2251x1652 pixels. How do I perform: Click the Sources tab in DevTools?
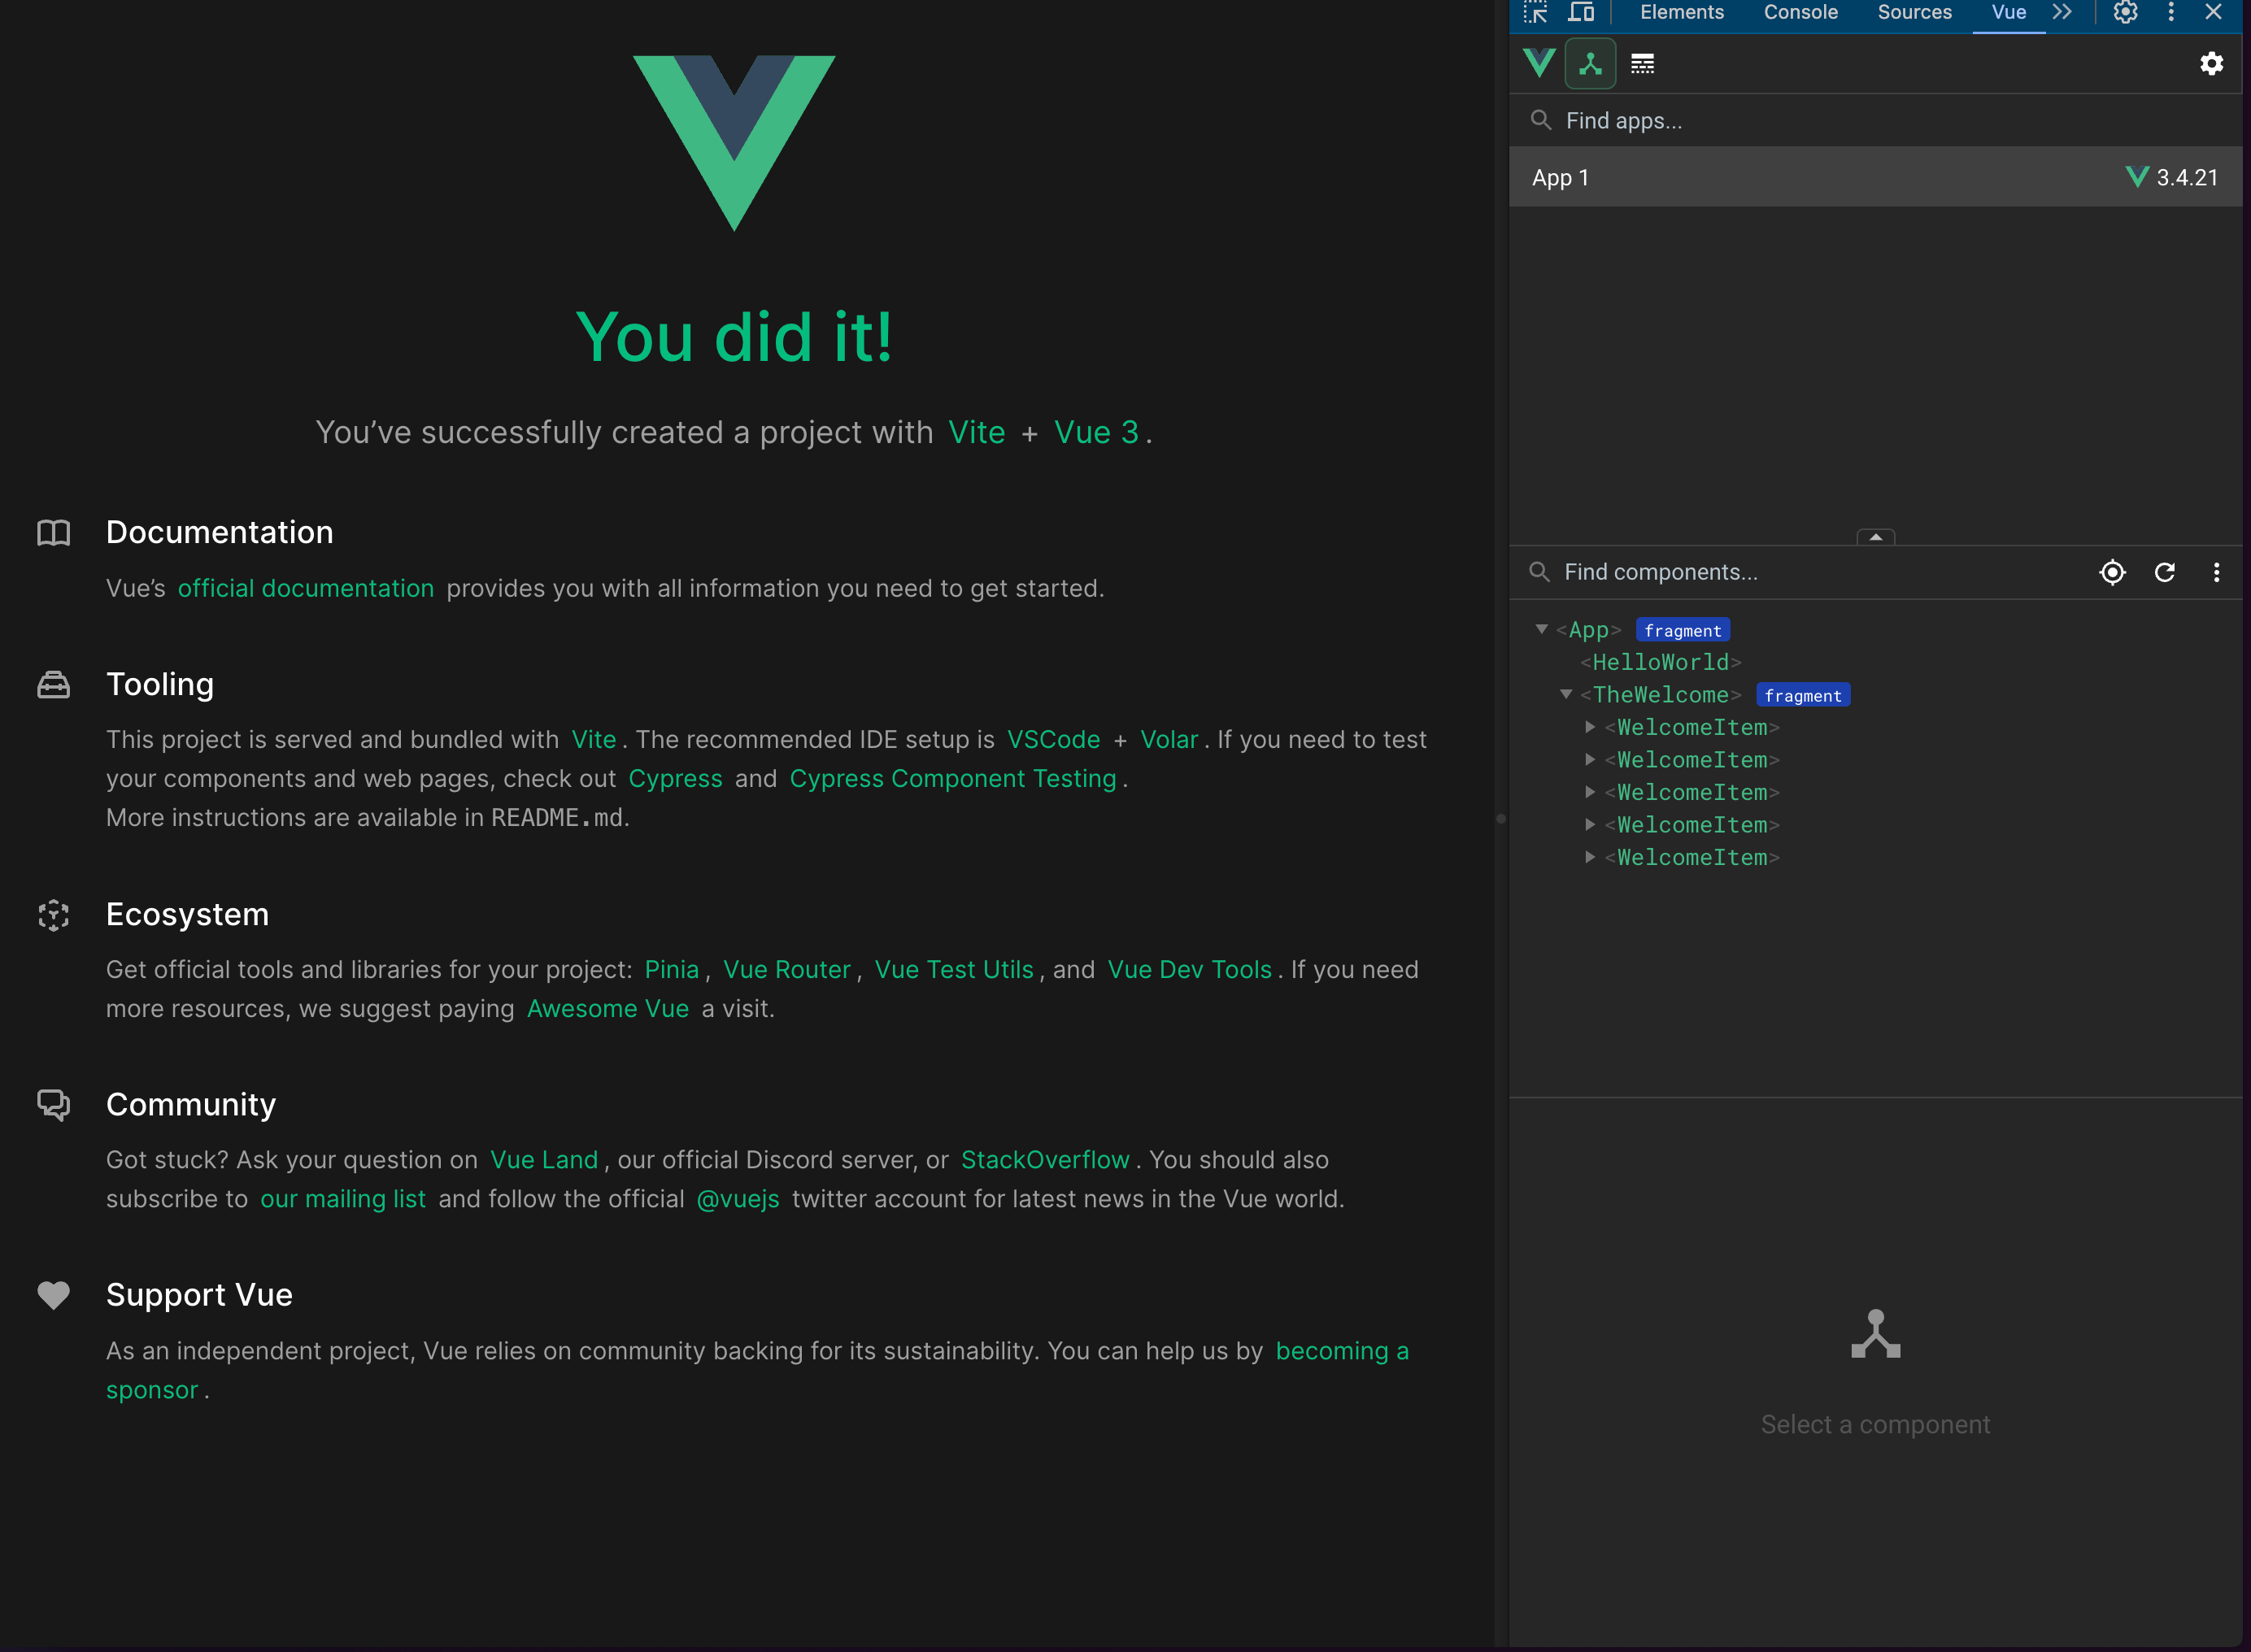1914,14
